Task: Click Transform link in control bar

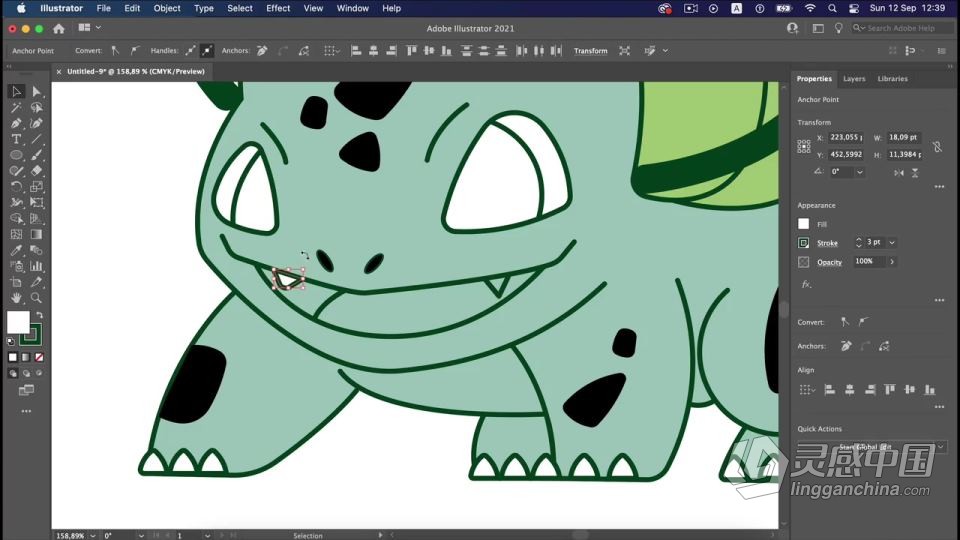Action: click(591, 51)
